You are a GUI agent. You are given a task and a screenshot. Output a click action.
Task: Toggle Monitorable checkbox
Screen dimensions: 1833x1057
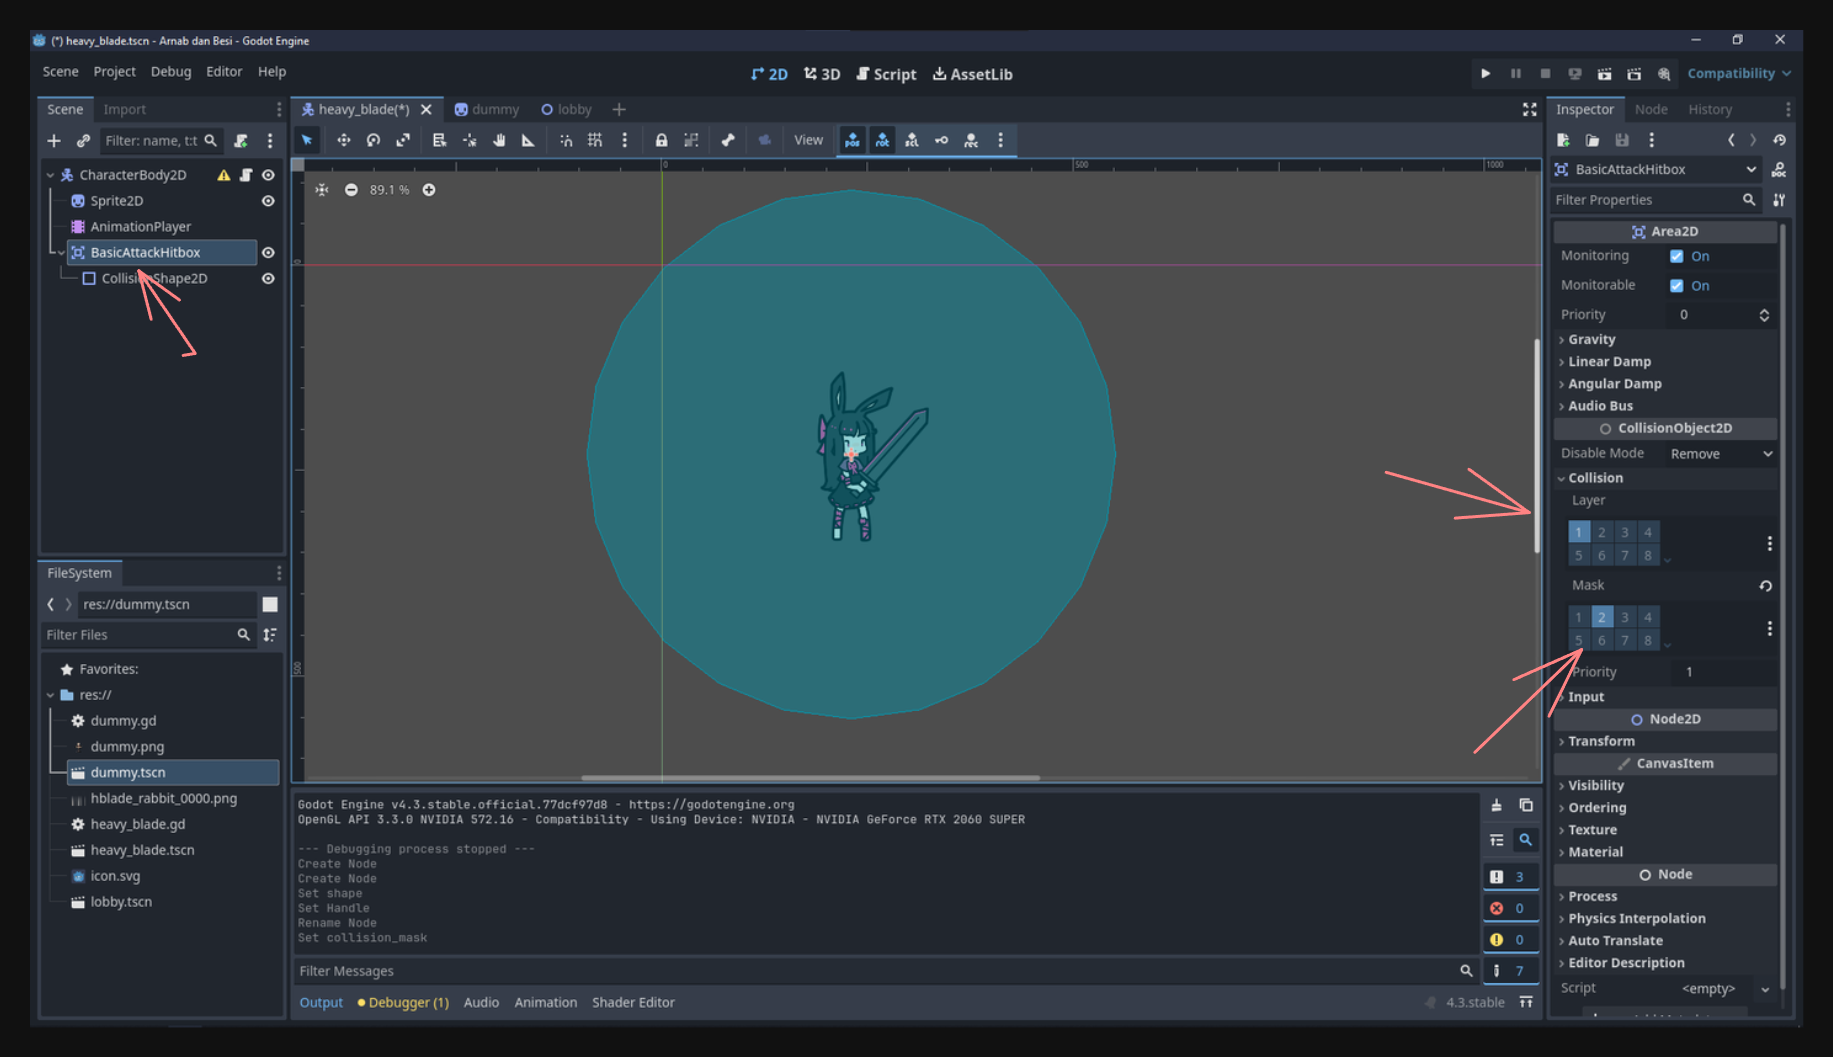[x=1677, y=285]
